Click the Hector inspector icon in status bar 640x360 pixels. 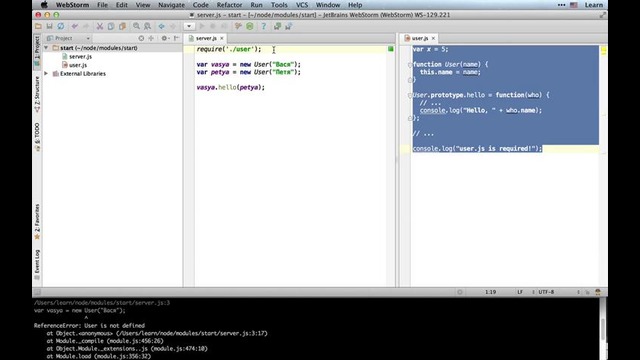(598, 292)
